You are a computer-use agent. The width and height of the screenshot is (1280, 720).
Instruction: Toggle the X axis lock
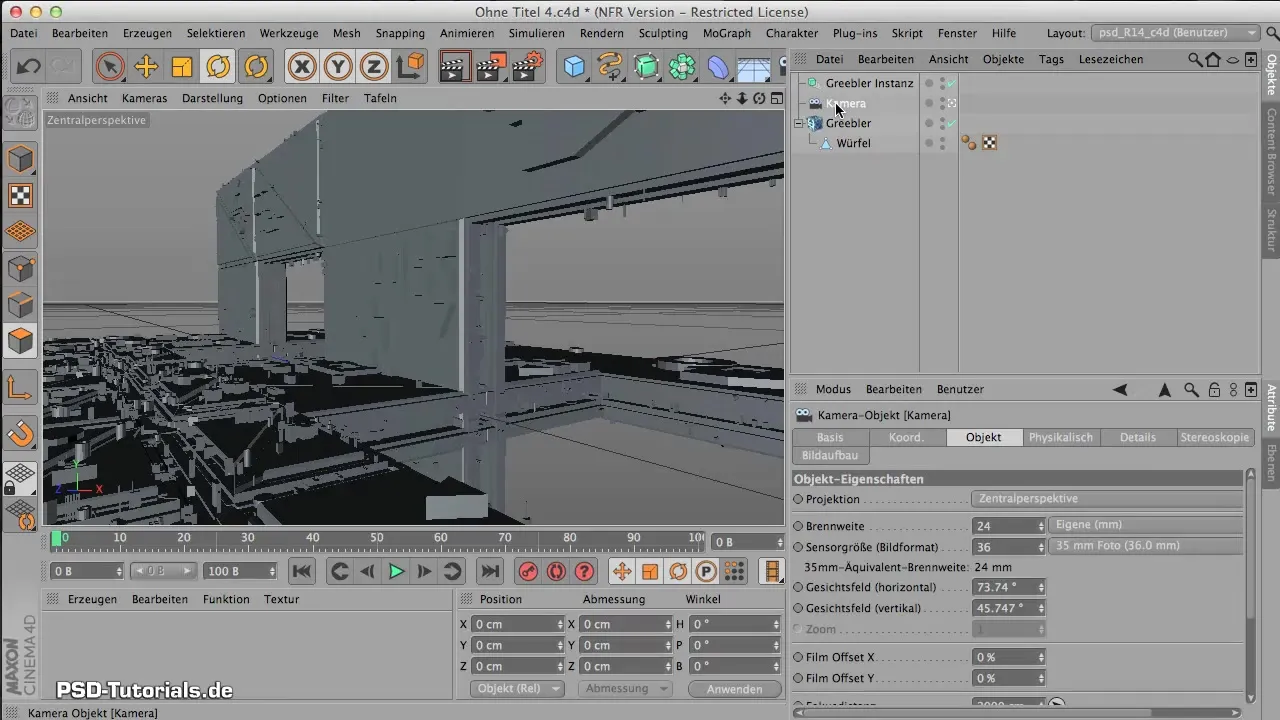[302, 67]
